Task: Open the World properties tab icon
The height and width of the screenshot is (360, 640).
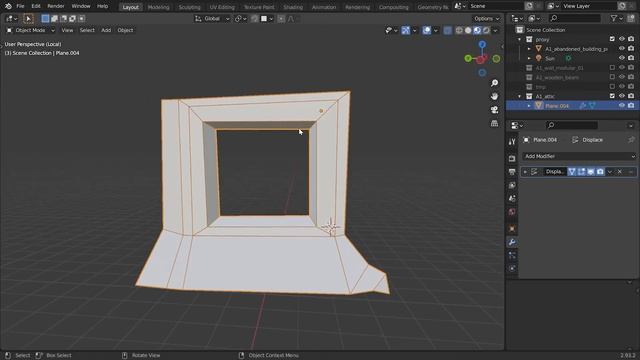Action: pyautogui.click(x=512, y=212)
